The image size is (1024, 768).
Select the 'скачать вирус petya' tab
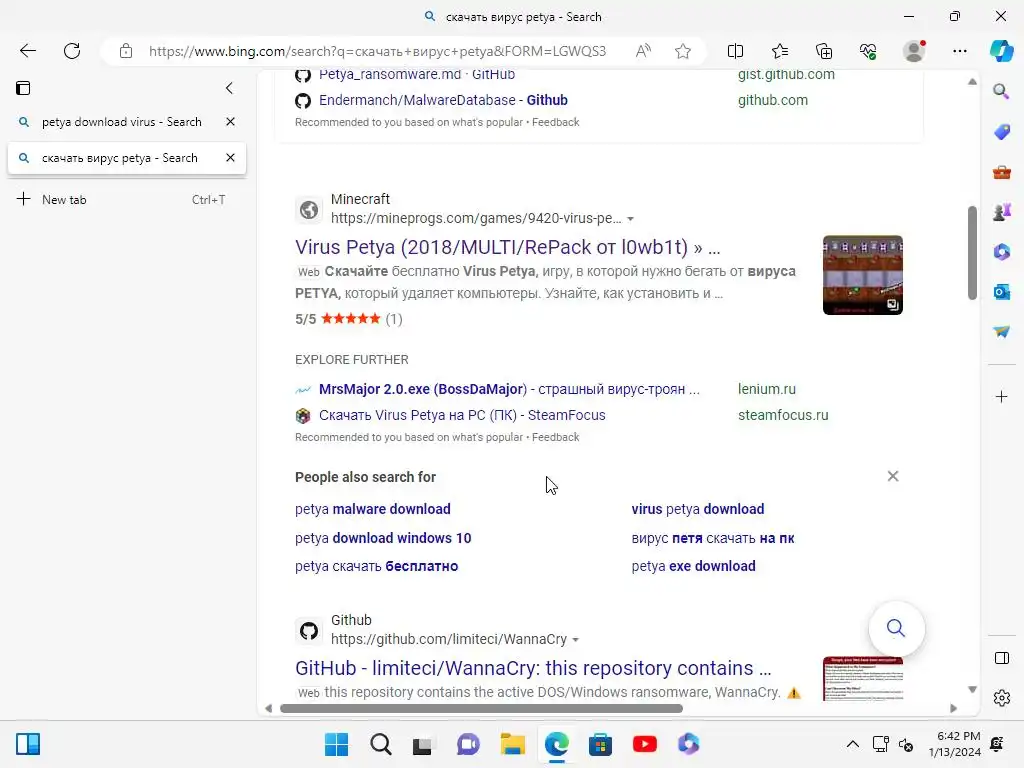[120, 158]
